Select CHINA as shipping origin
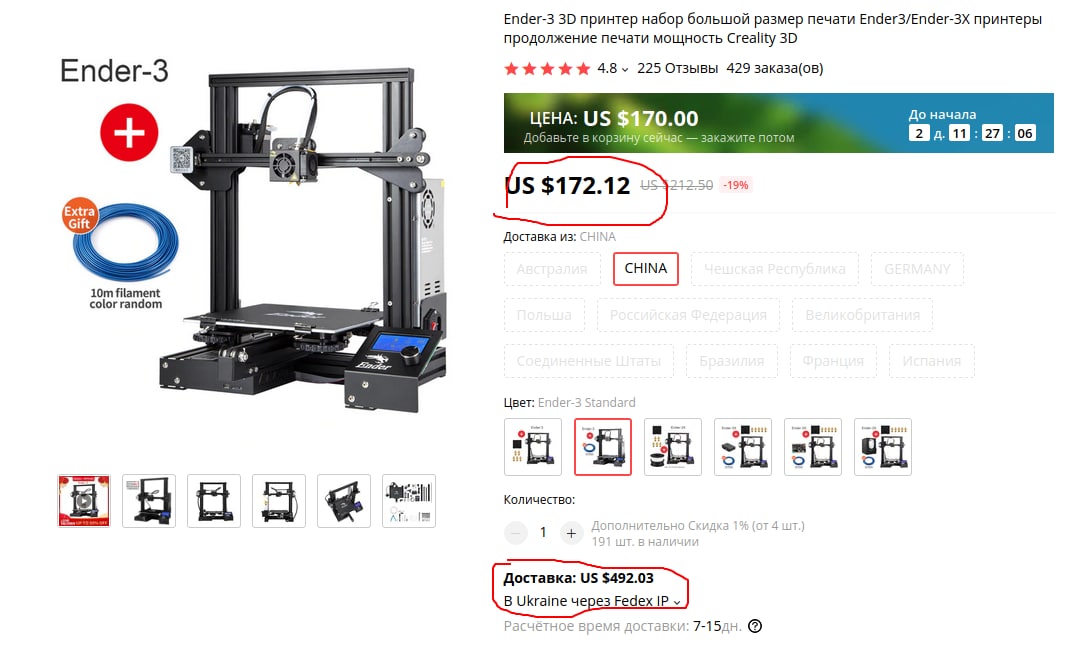The image size is (1076, 649). 646,268
